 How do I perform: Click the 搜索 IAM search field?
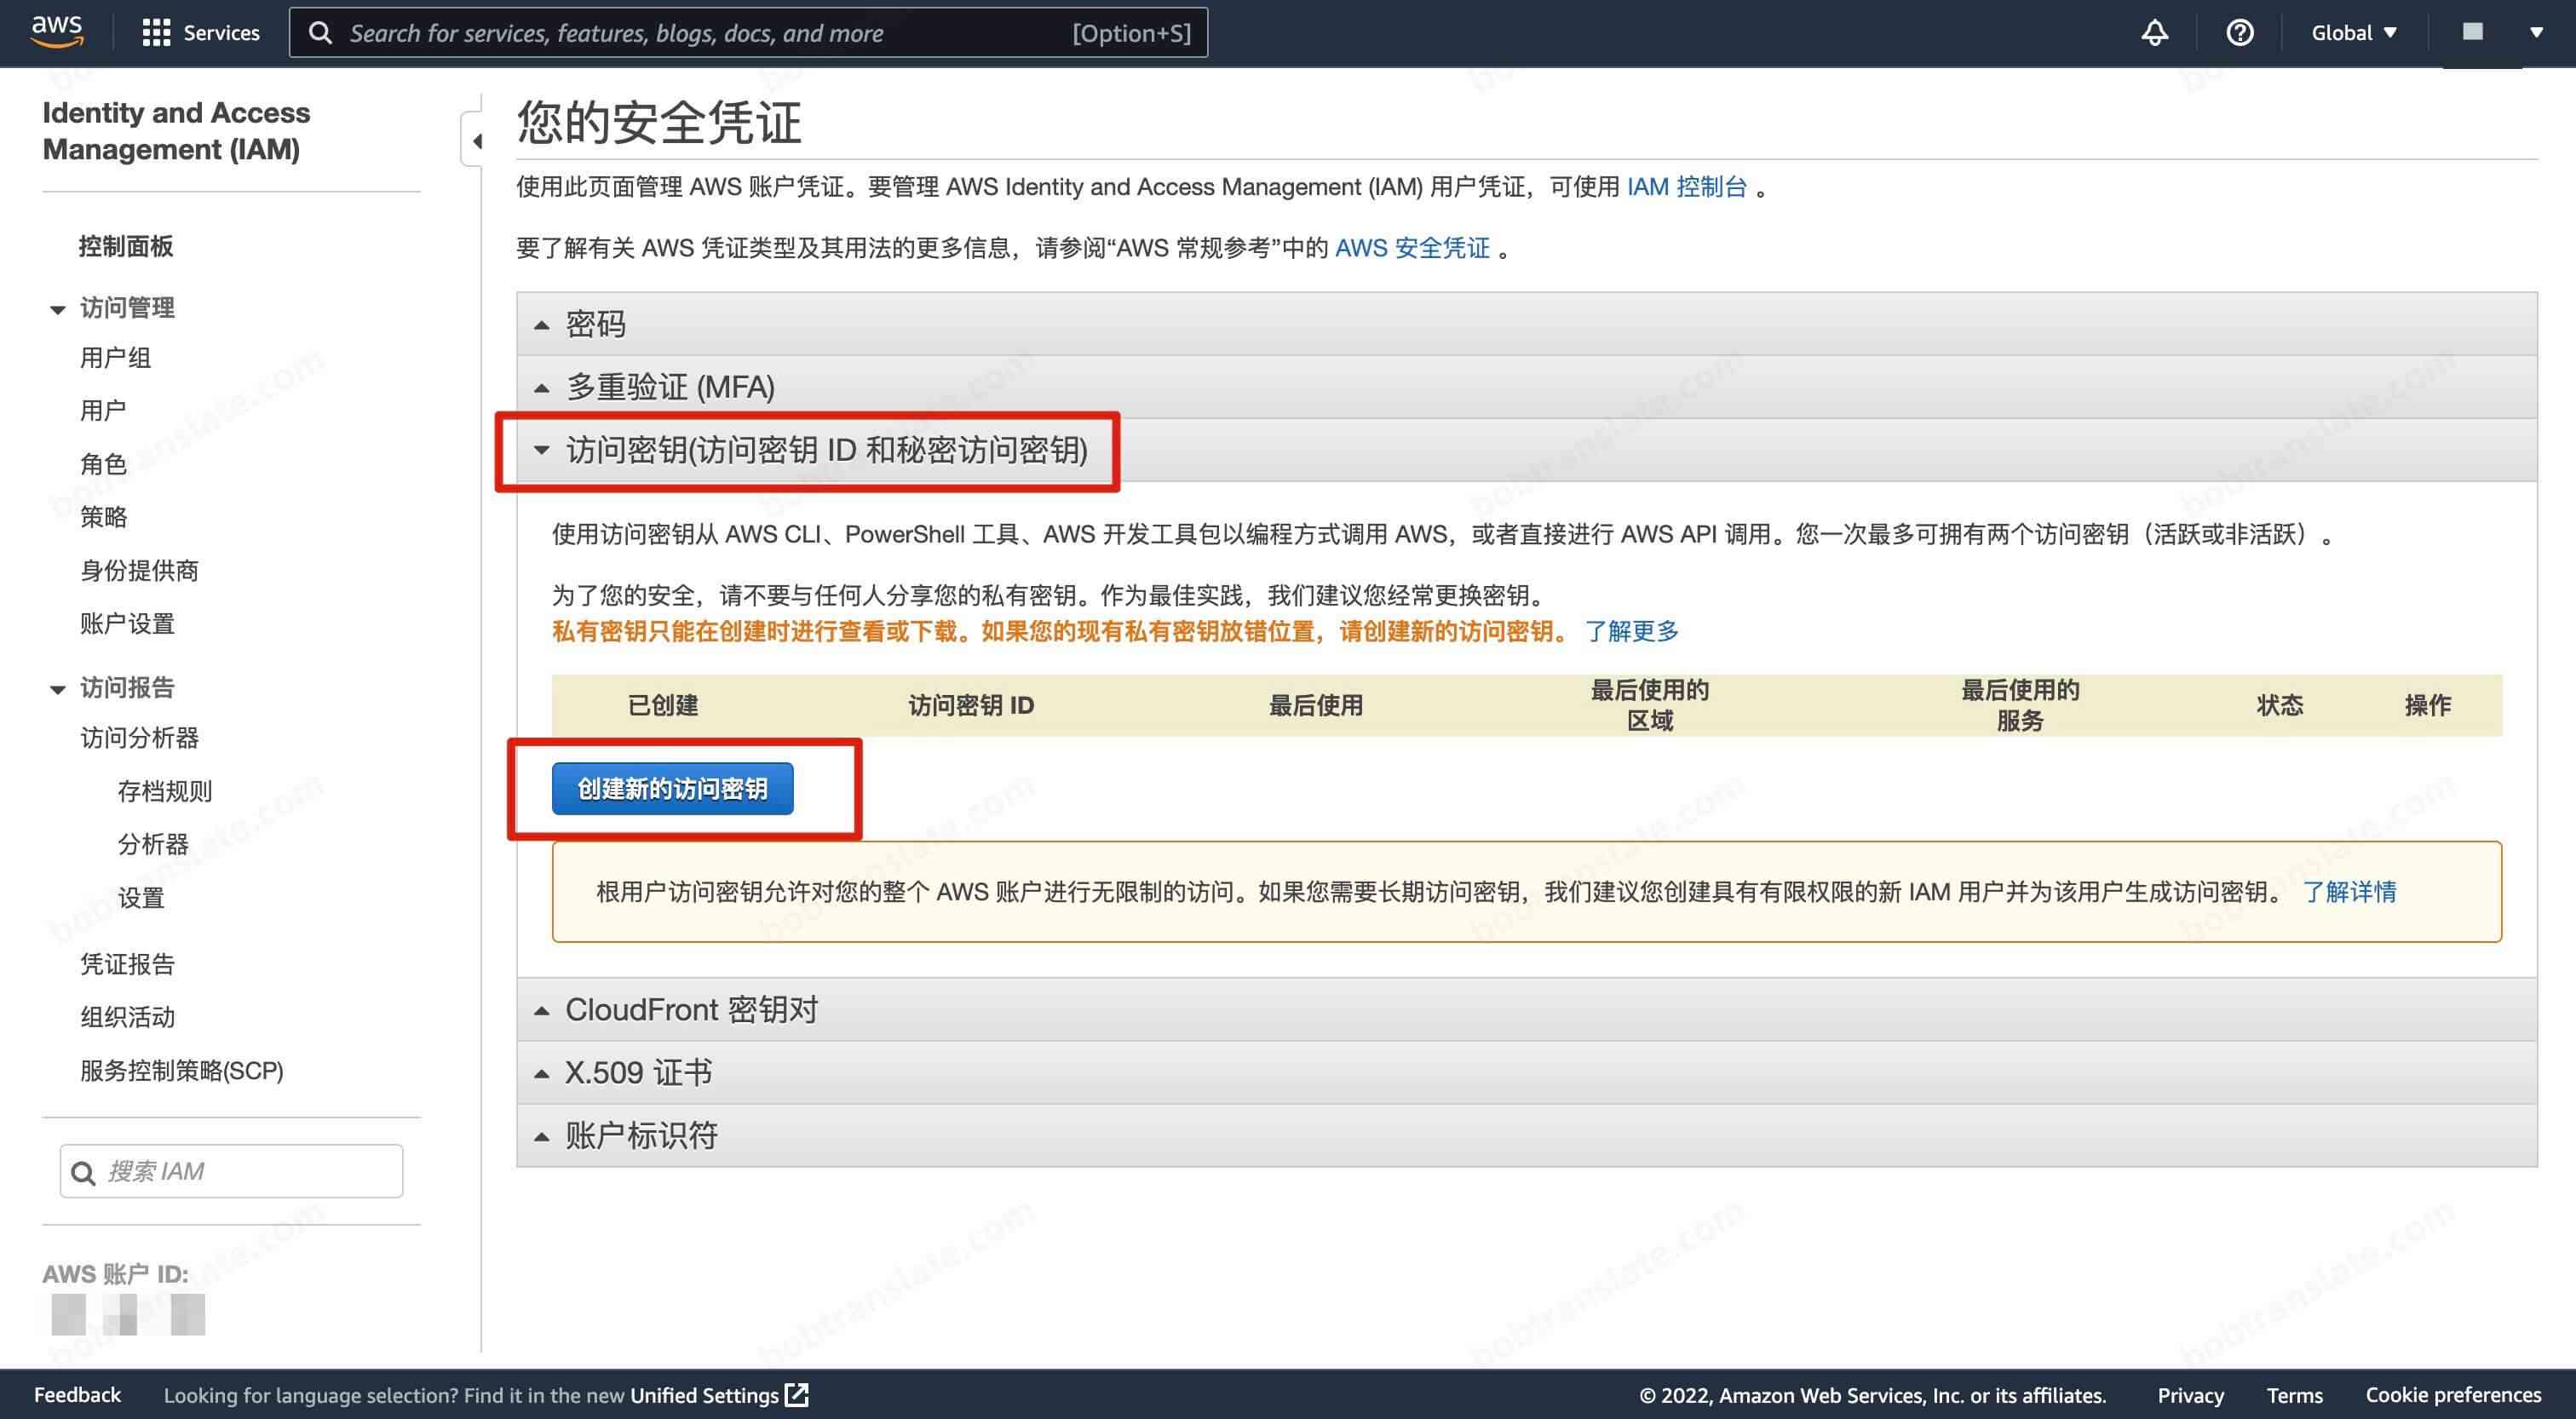231,1171
